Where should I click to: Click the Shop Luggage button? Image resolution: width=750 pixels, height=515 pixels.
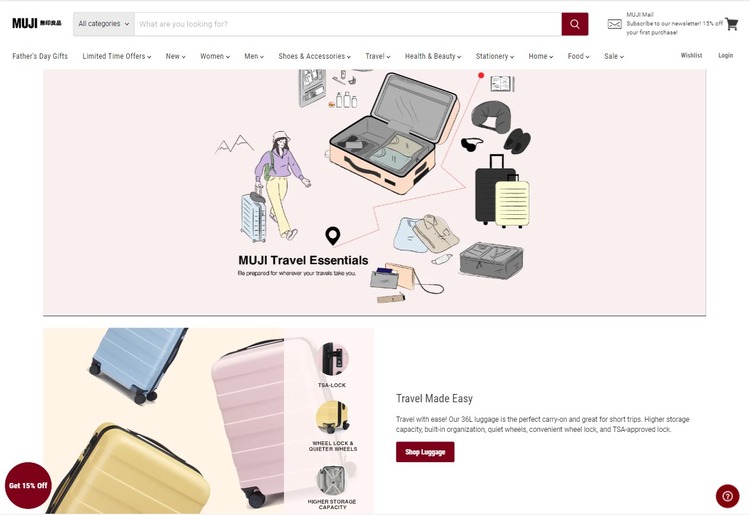[x=425, y=452]
